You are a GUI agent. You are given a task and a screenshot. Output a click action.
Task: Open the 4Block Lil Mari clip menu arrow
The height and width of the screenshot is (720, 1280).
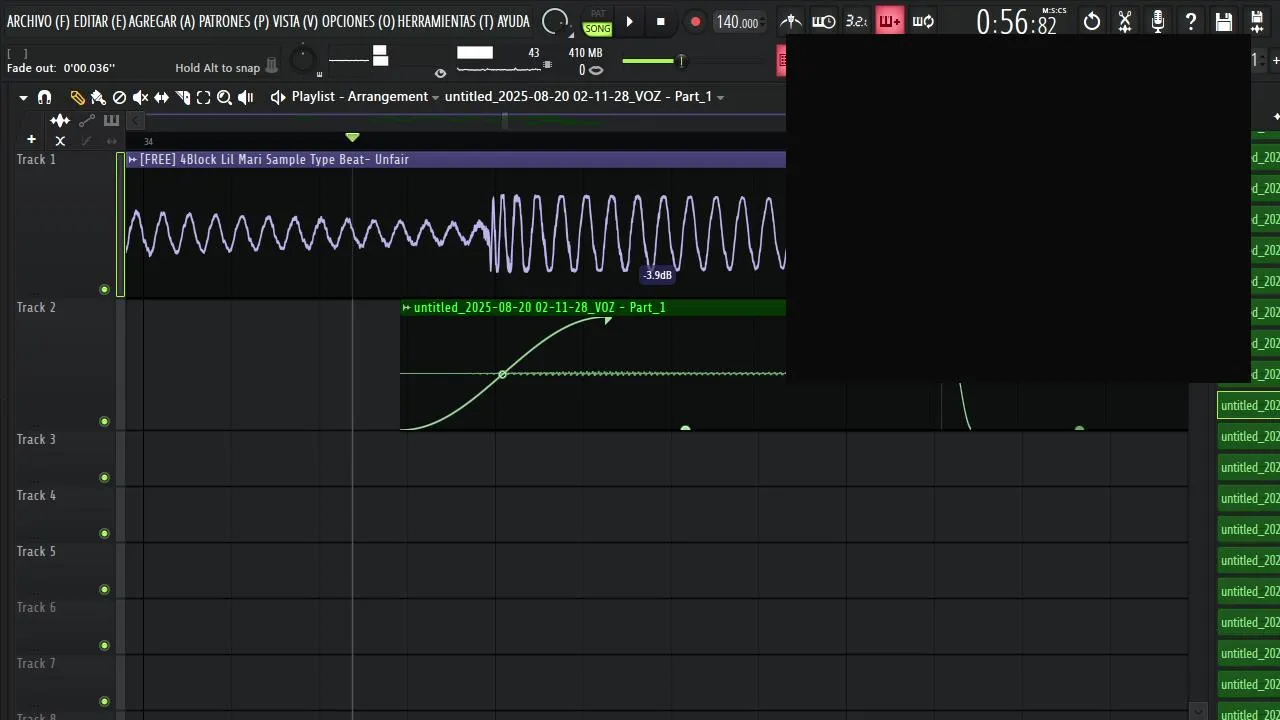coord(133,160)
